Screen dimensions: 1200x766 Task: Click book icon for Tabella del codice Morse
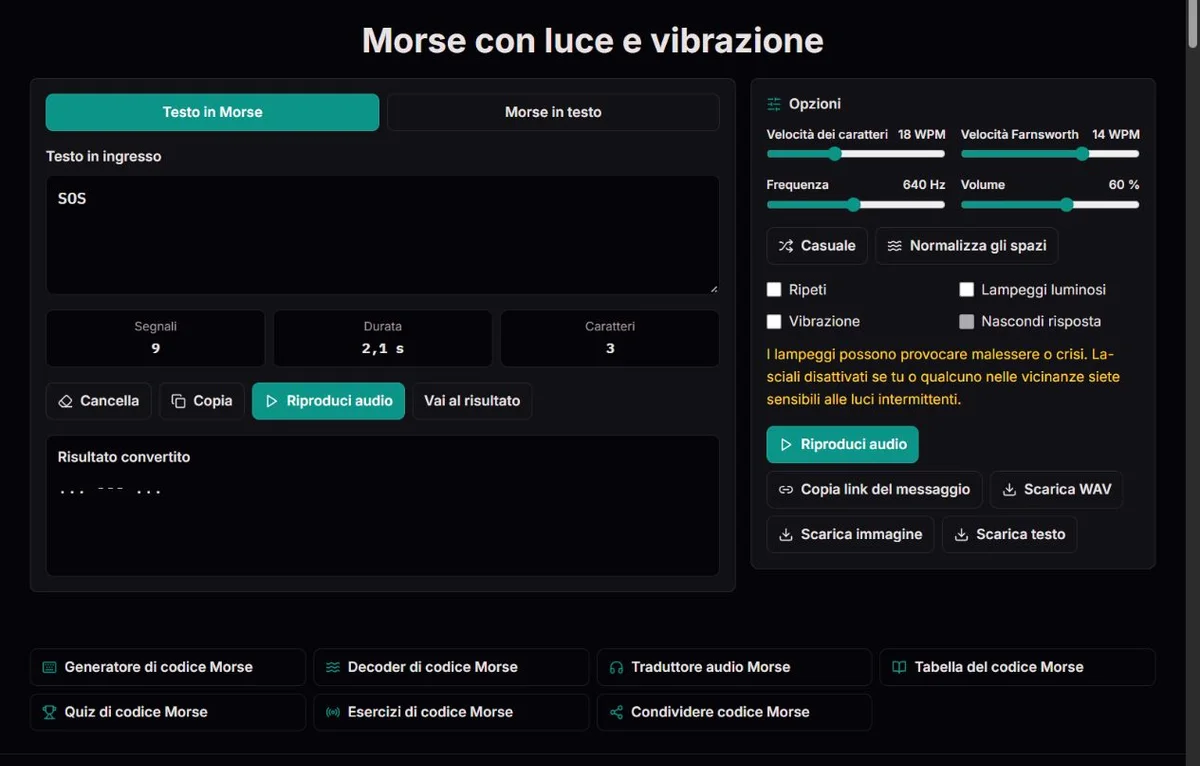[899, 667]
